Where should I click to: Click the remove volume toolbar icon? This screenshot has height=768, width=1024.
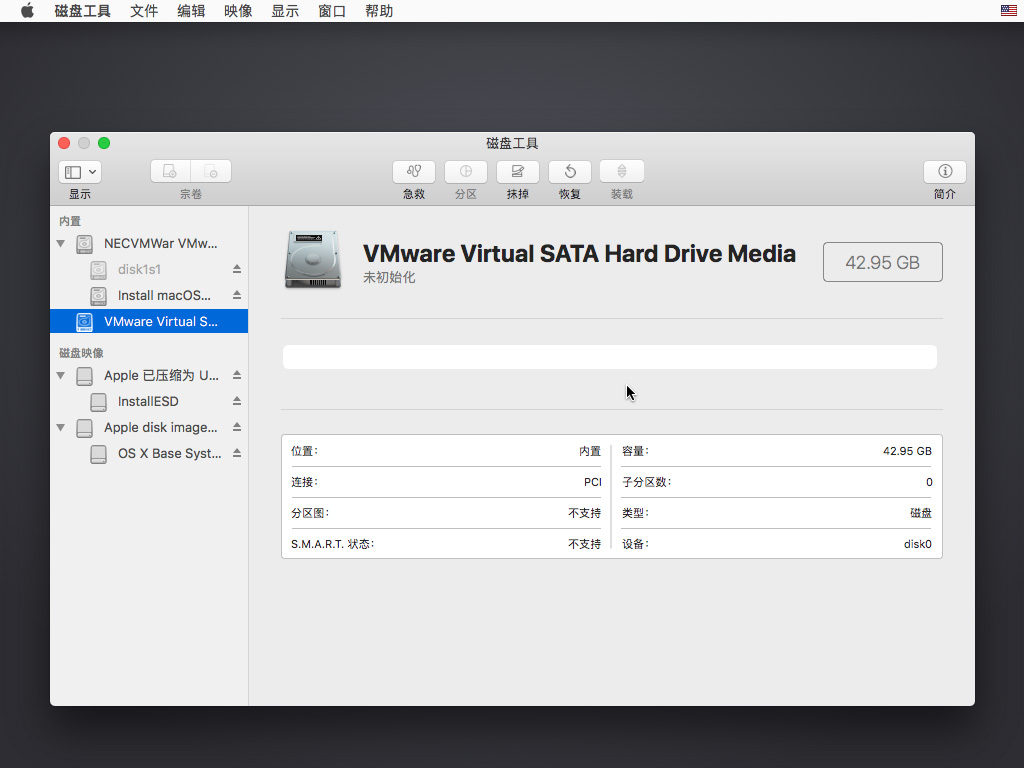(211, 172)
